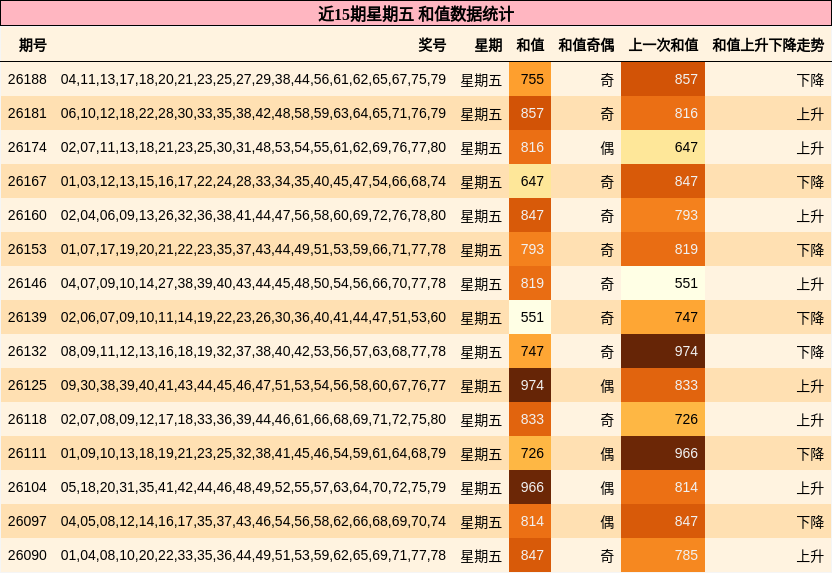Click the numbers list starting 02,07,11,13 in row 26174
832x573 pixels.
coord(253,147)
